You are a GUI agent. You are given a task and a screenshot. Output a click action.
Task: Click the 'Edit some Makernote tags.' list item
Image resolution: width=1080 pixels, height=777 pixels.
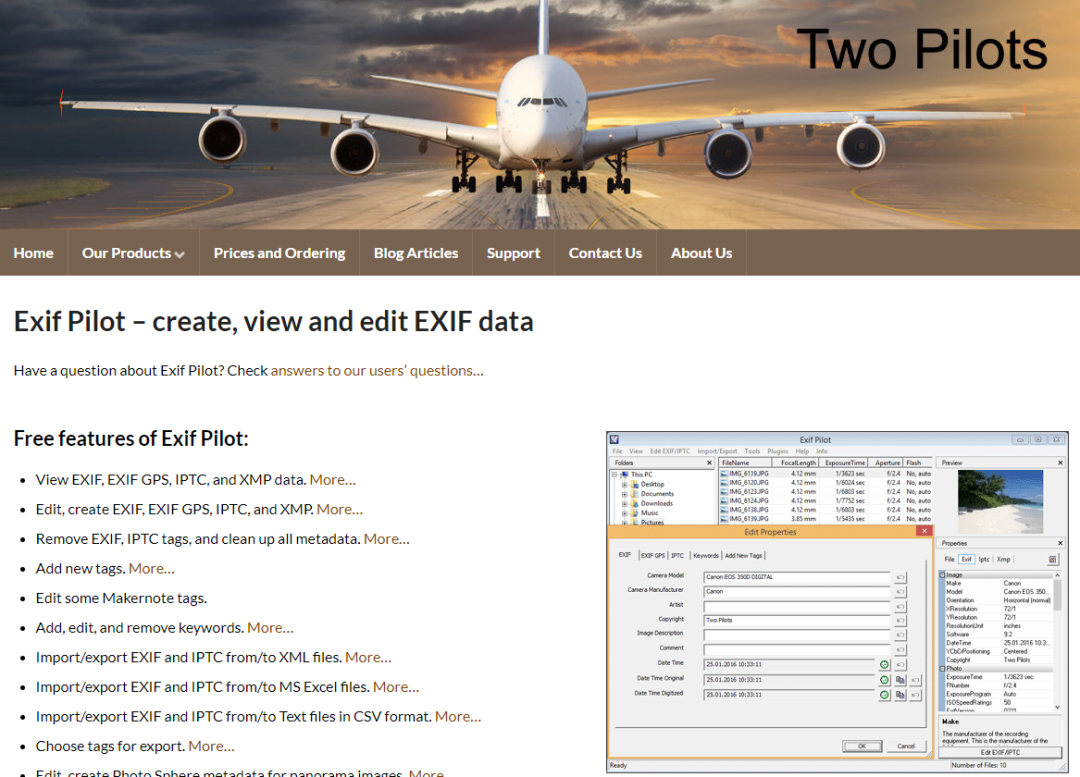coord(121,598)
